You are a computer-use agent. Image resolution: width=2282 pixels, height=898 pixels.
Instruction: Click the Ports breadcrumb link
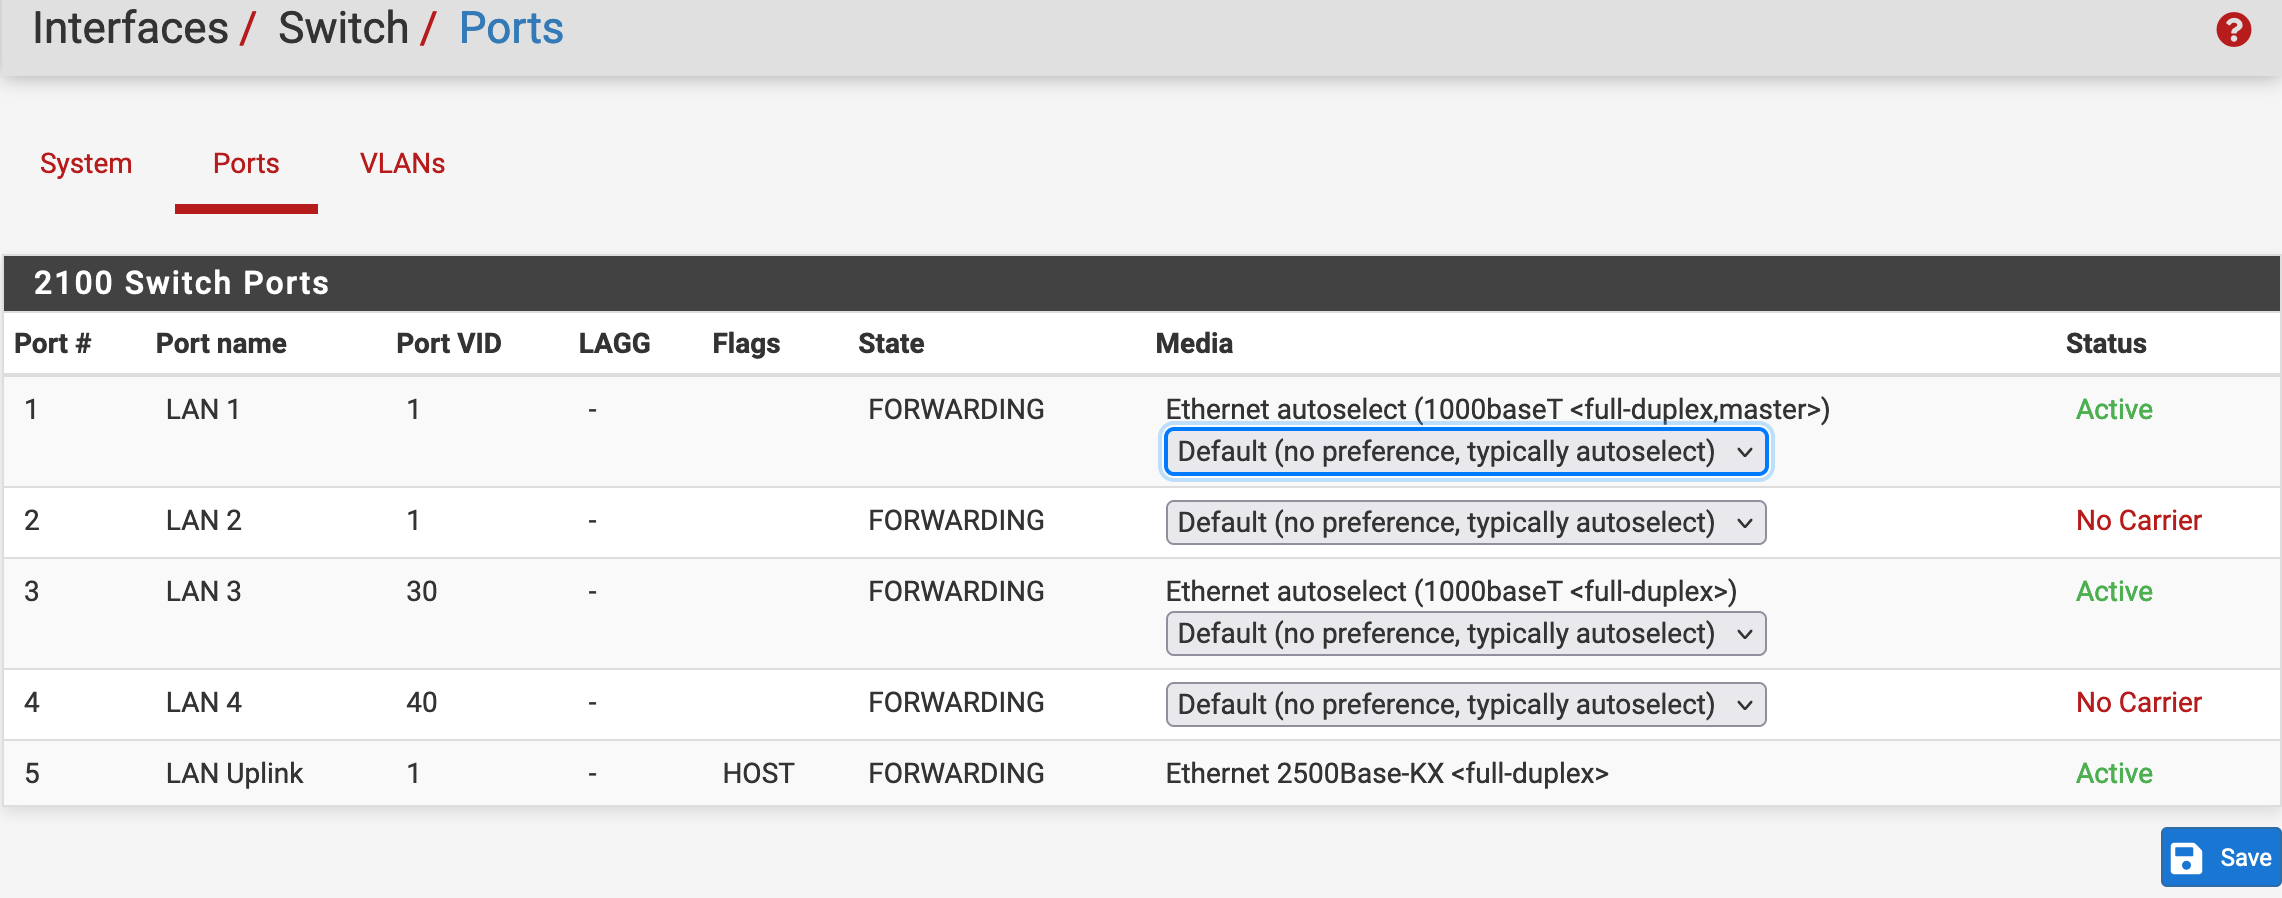511,28
